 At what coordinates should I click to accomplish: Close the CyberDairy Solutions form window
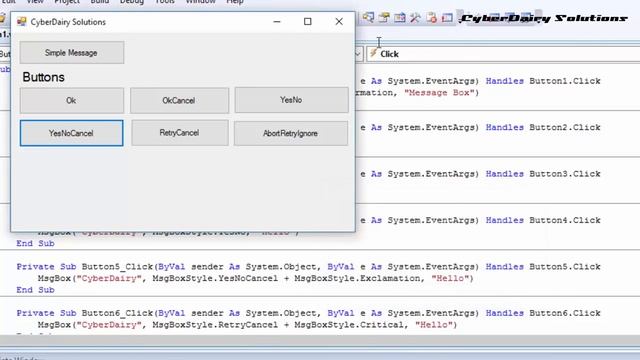click(339, 22)
